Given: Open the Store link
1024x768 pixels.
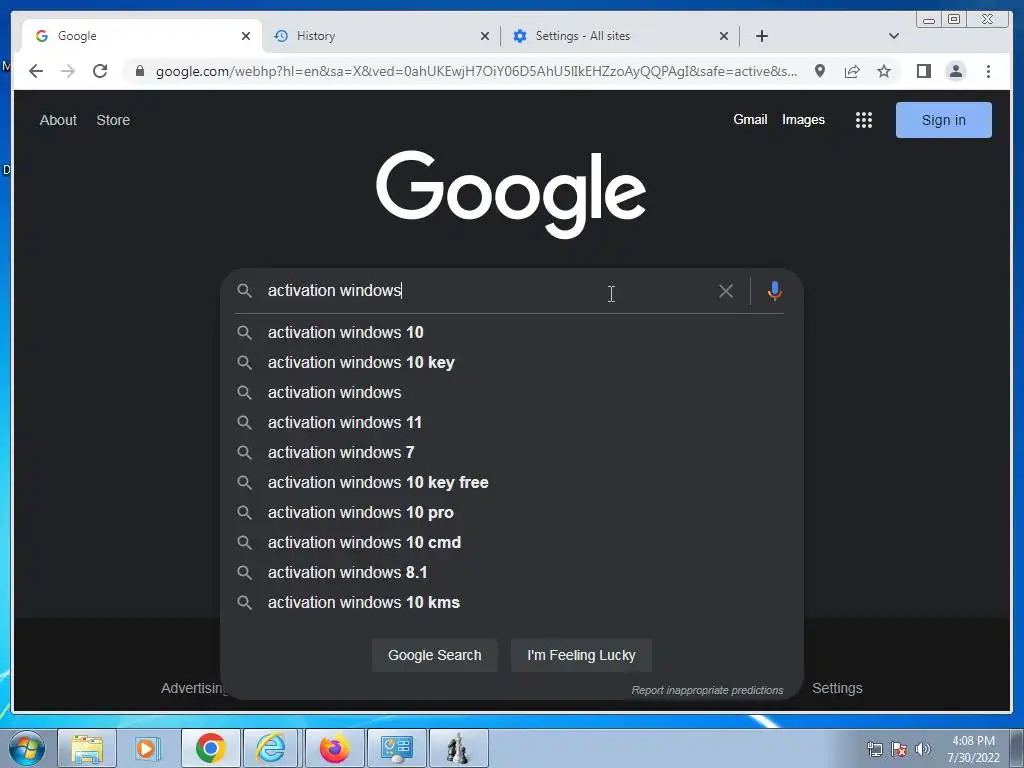Looking at the screenshot, I should click(113, 120).
